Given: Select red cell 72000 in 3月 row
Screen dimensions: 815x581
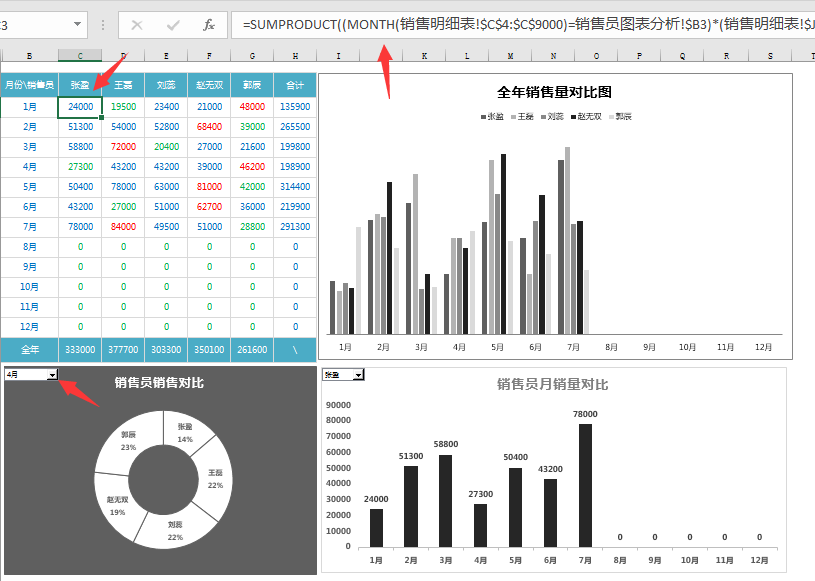Looking at the screenshot, I should (x=123, y=147).
